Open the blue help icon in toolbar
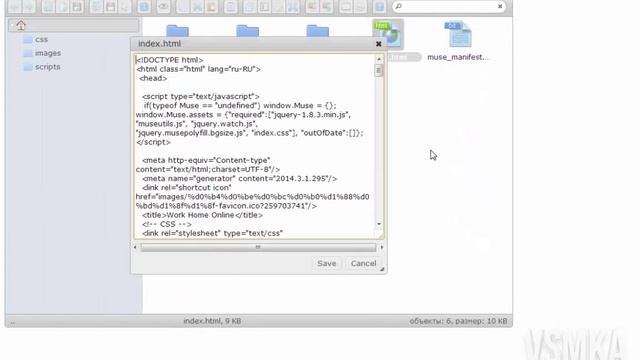 point(379,7)
